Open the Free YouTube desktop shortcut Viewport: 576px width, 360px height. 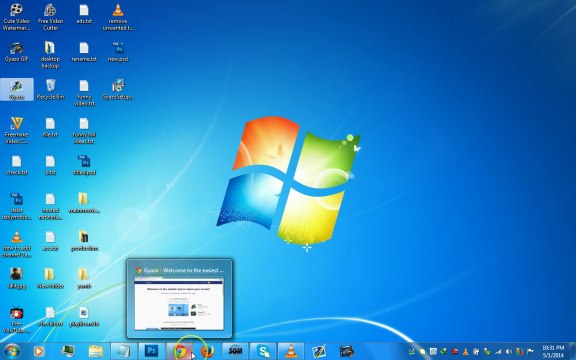(17, 320)
